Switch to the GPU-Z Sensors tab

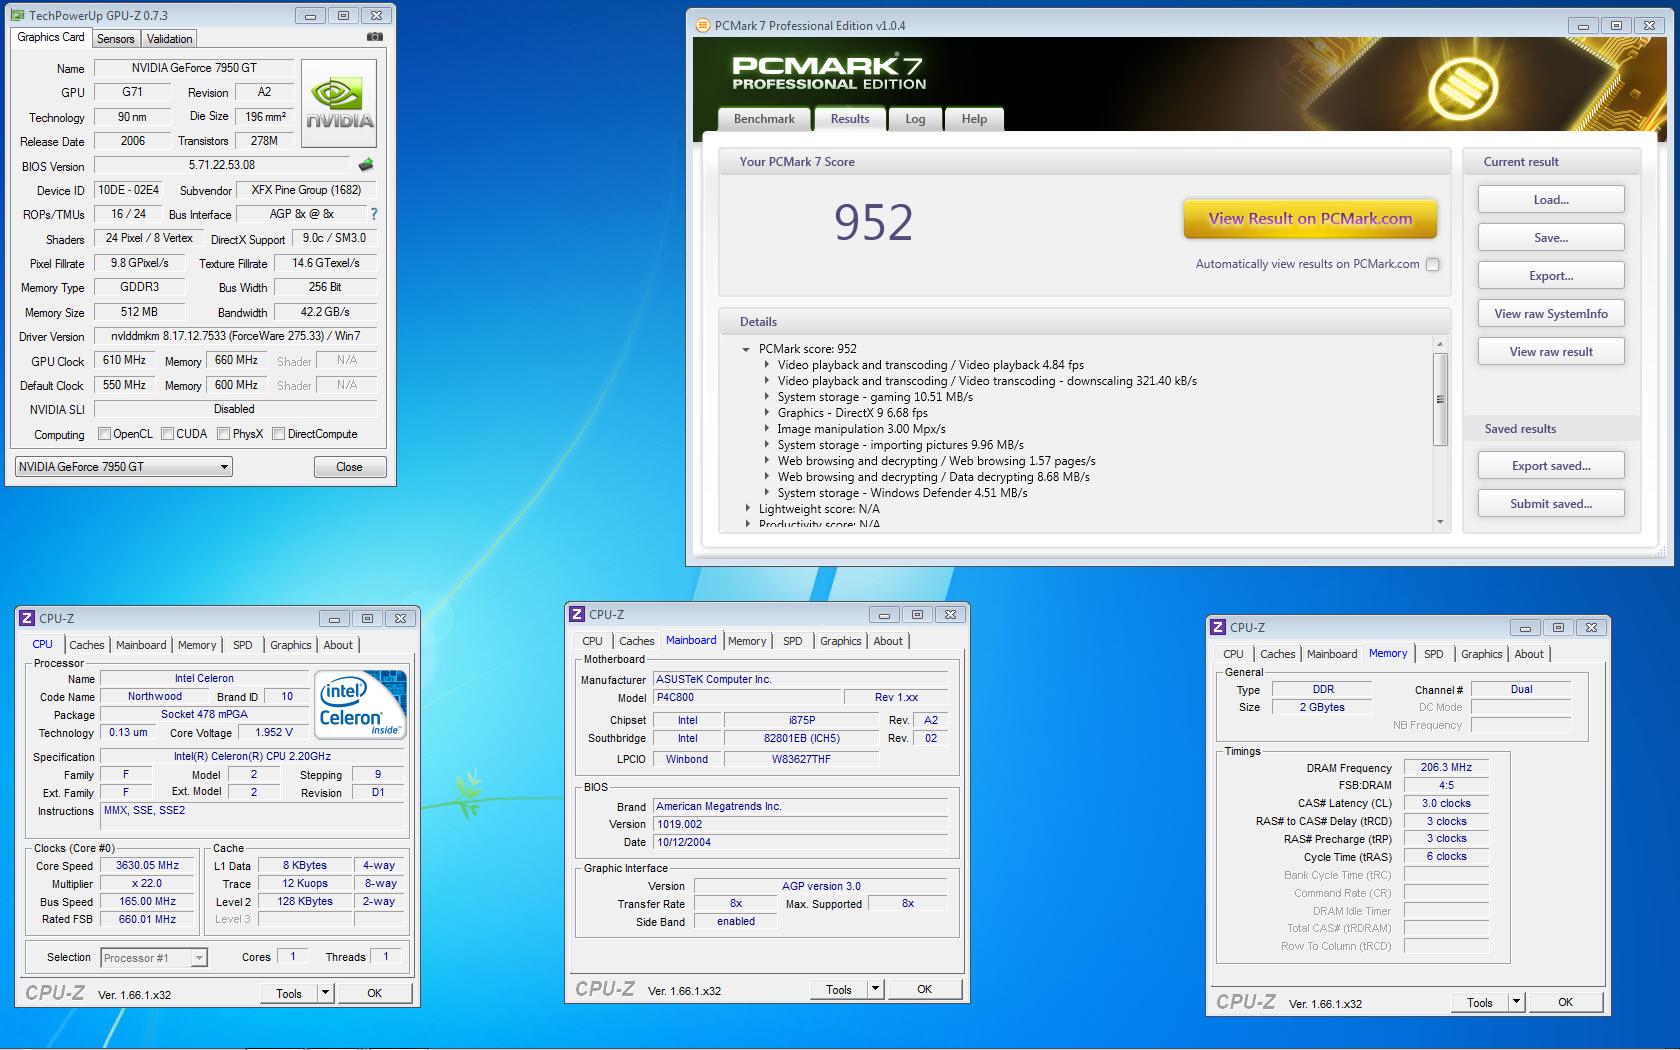coord(115,39)
